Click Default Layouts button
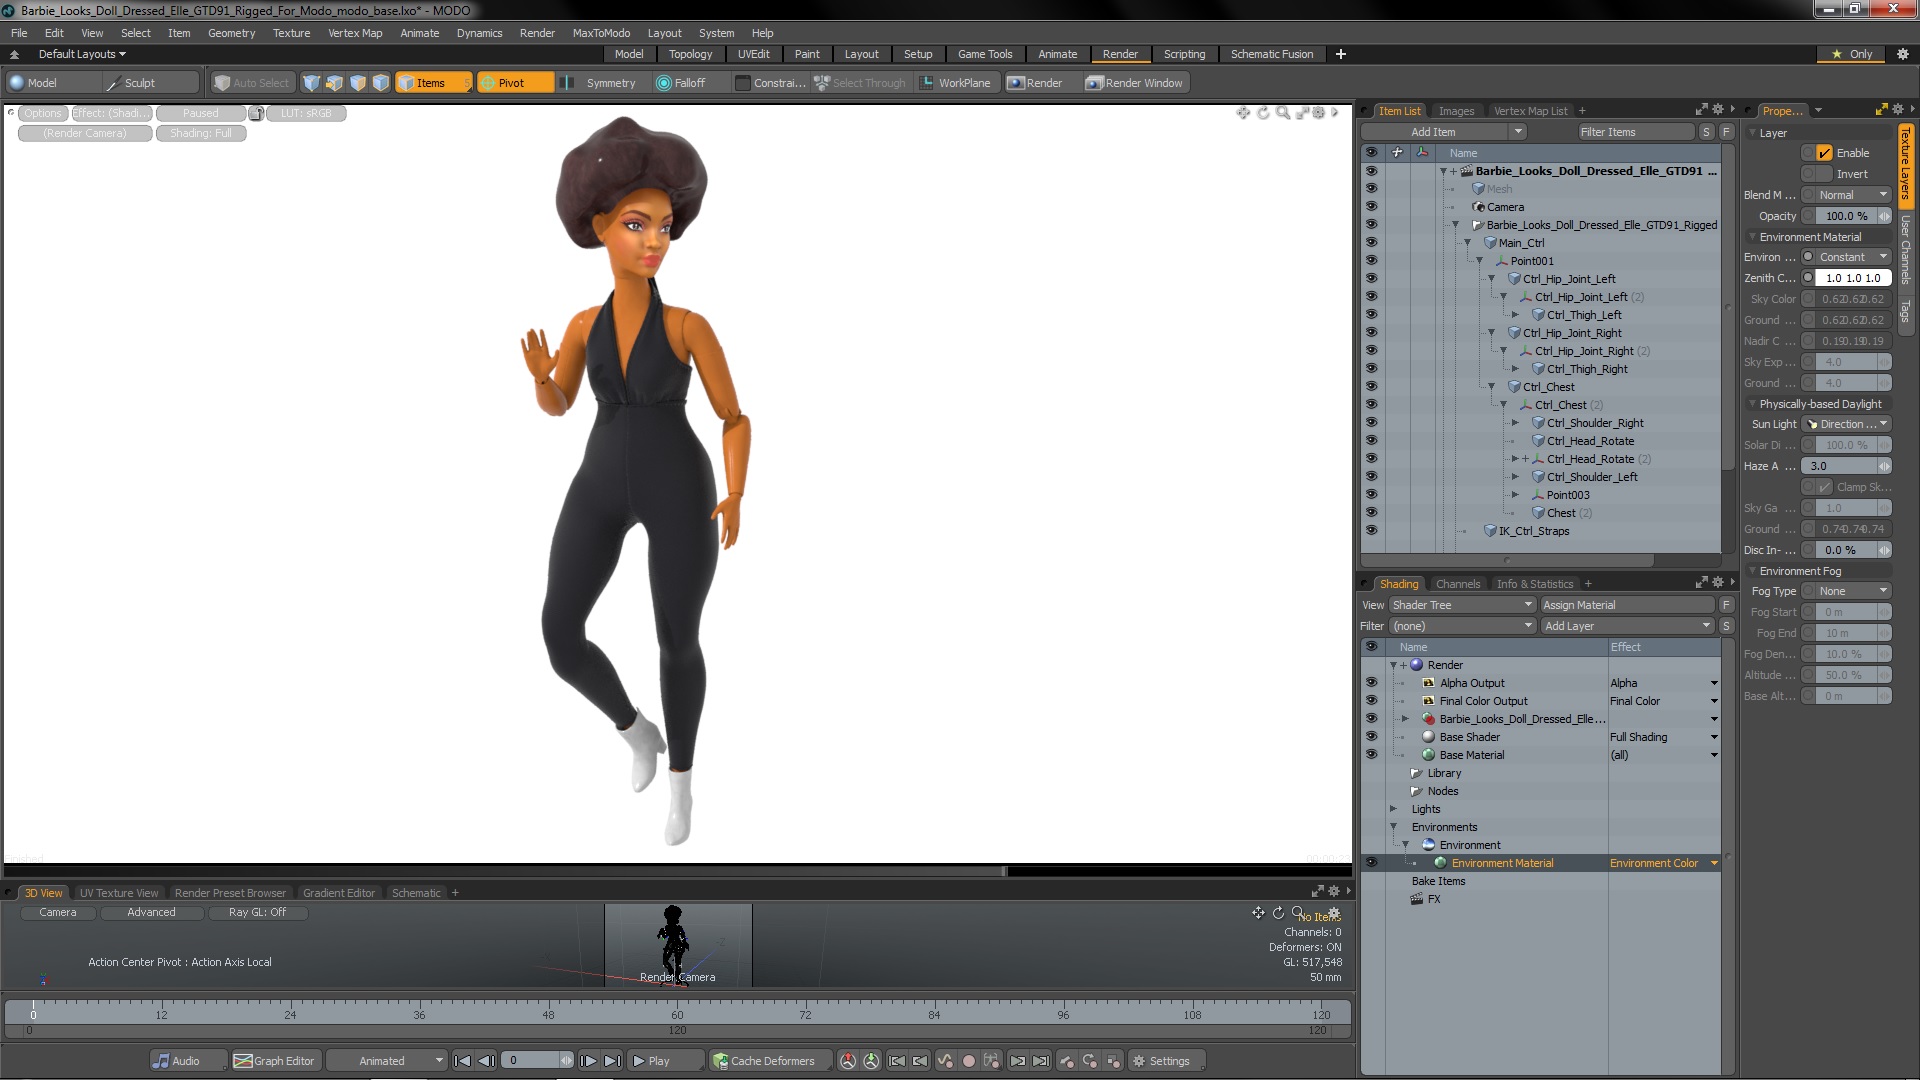 (82, 54)
